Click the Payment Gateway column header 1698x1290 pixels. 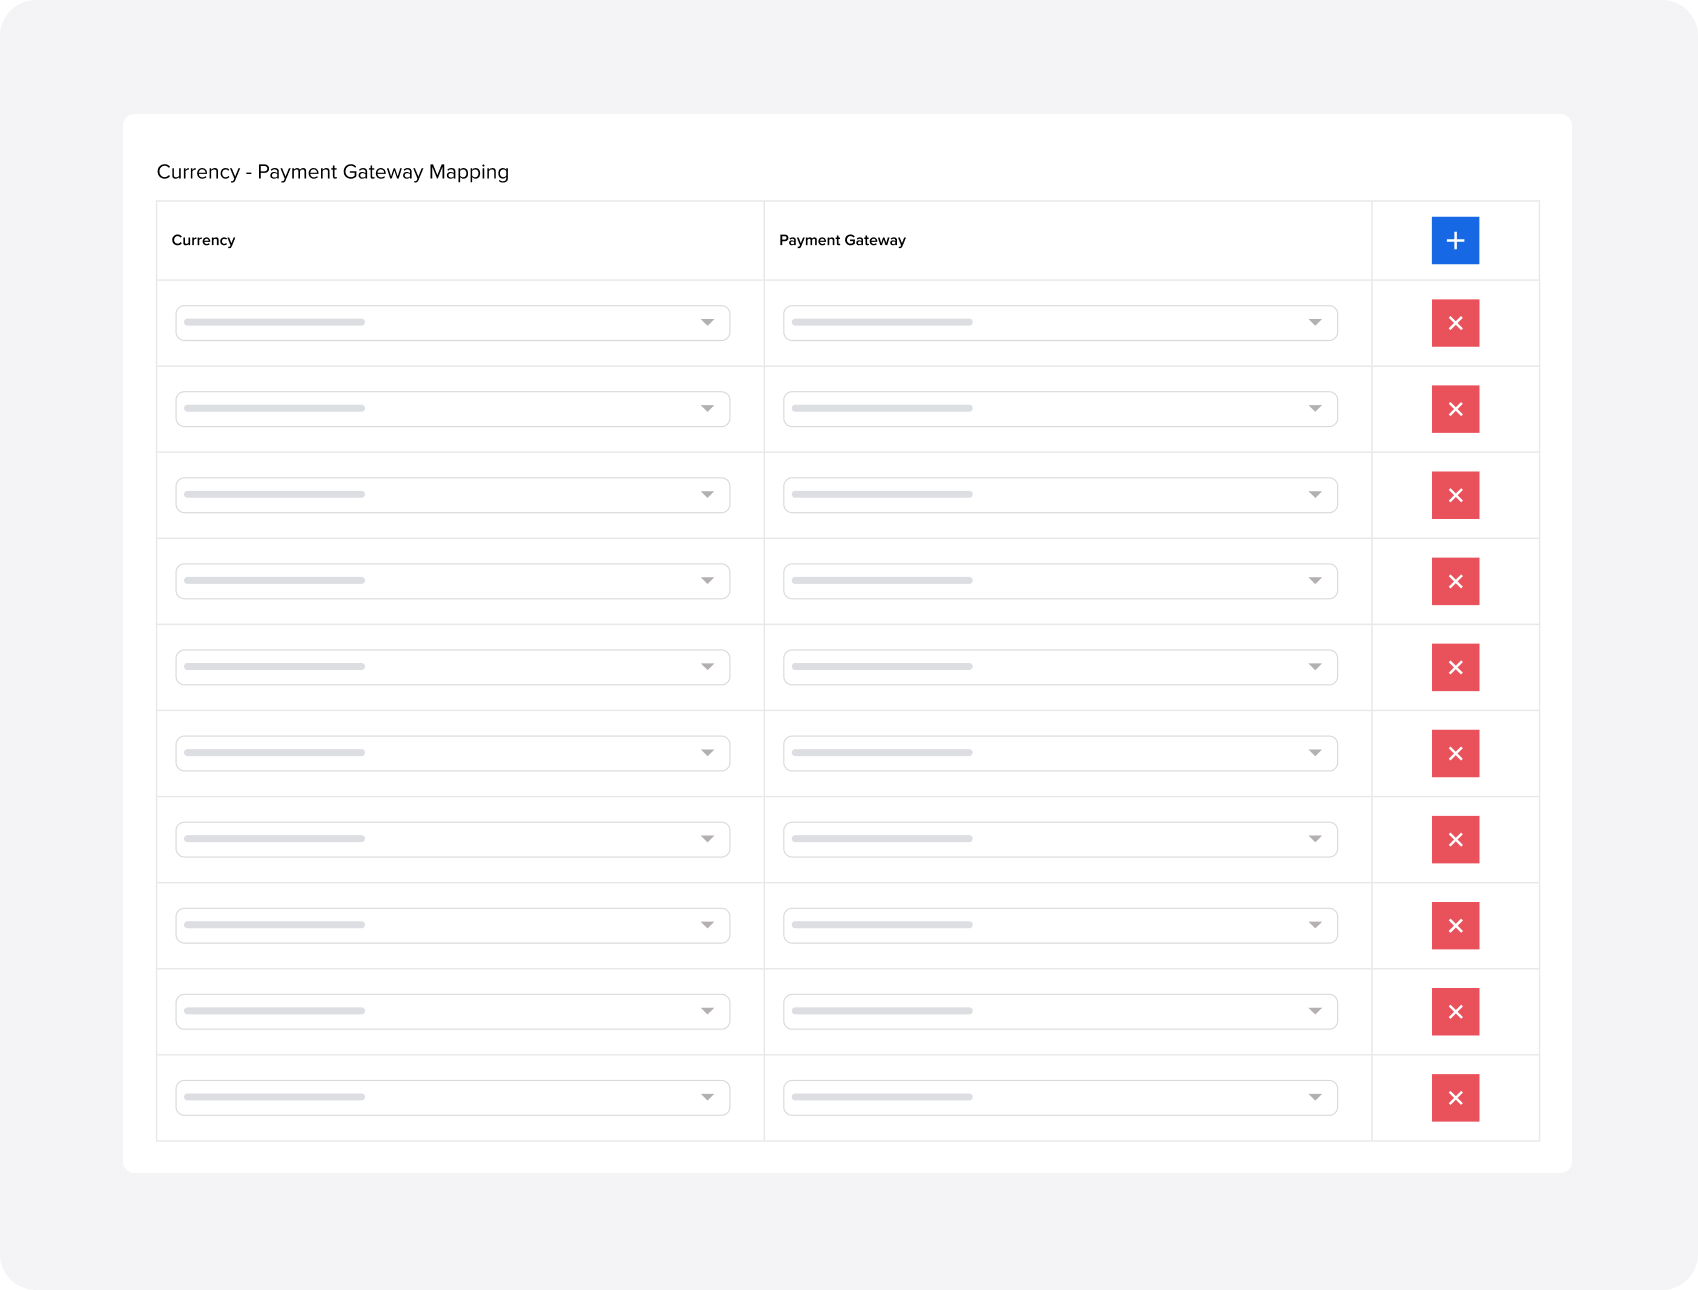(842, 240)
